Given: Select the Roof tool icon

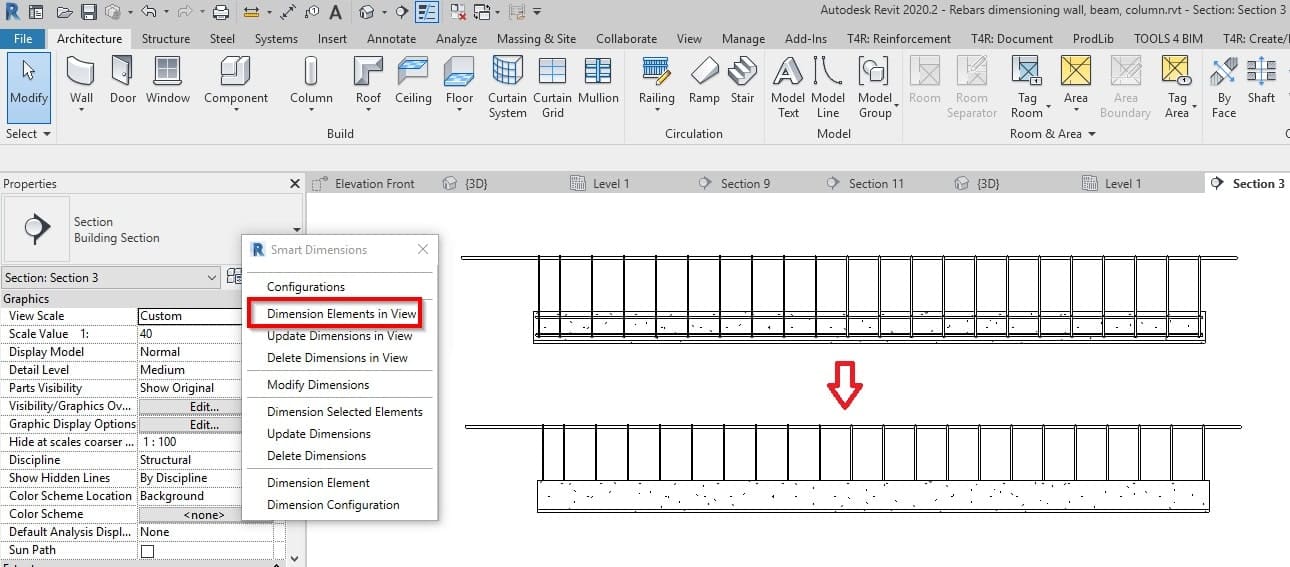Looking at the screenshot, I should [x=368, y=72].
